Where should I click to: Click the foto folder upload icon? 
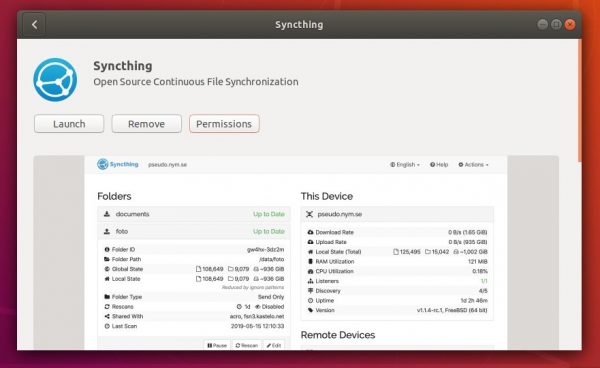coord(107,231)
